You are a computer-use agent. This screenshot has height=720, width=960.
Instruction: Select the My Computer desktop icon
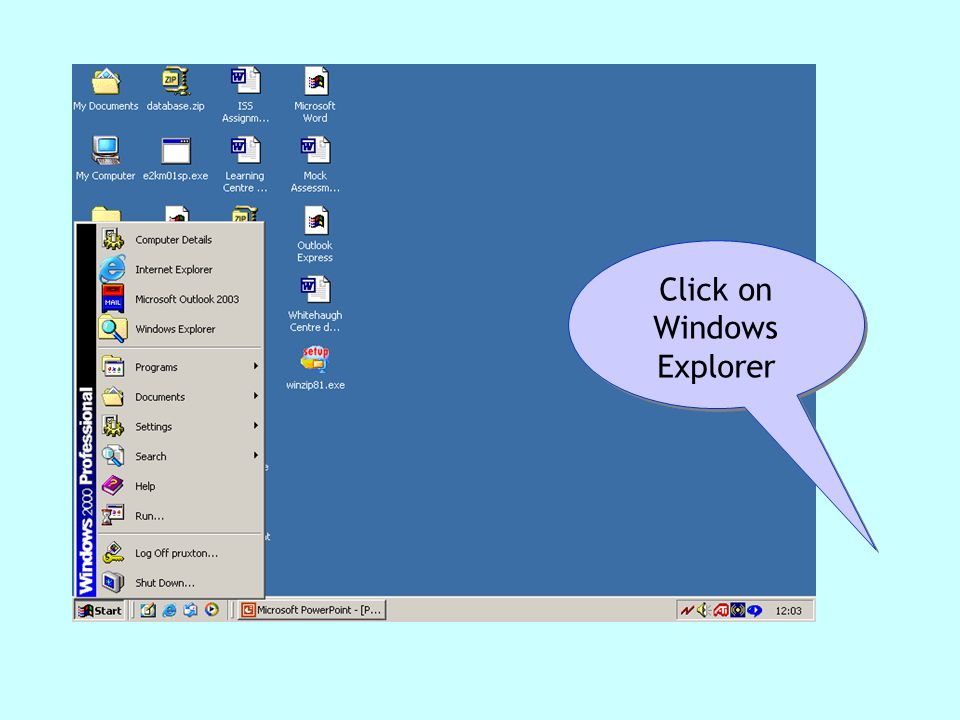(x=105, y=159)
